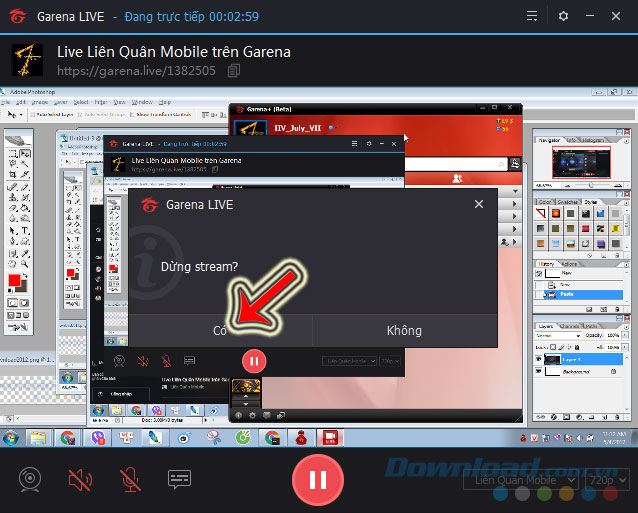Toggle the webcam in Garena LIVE controls
The height and width of the screenshot is (513, 638).
(30, 479)
